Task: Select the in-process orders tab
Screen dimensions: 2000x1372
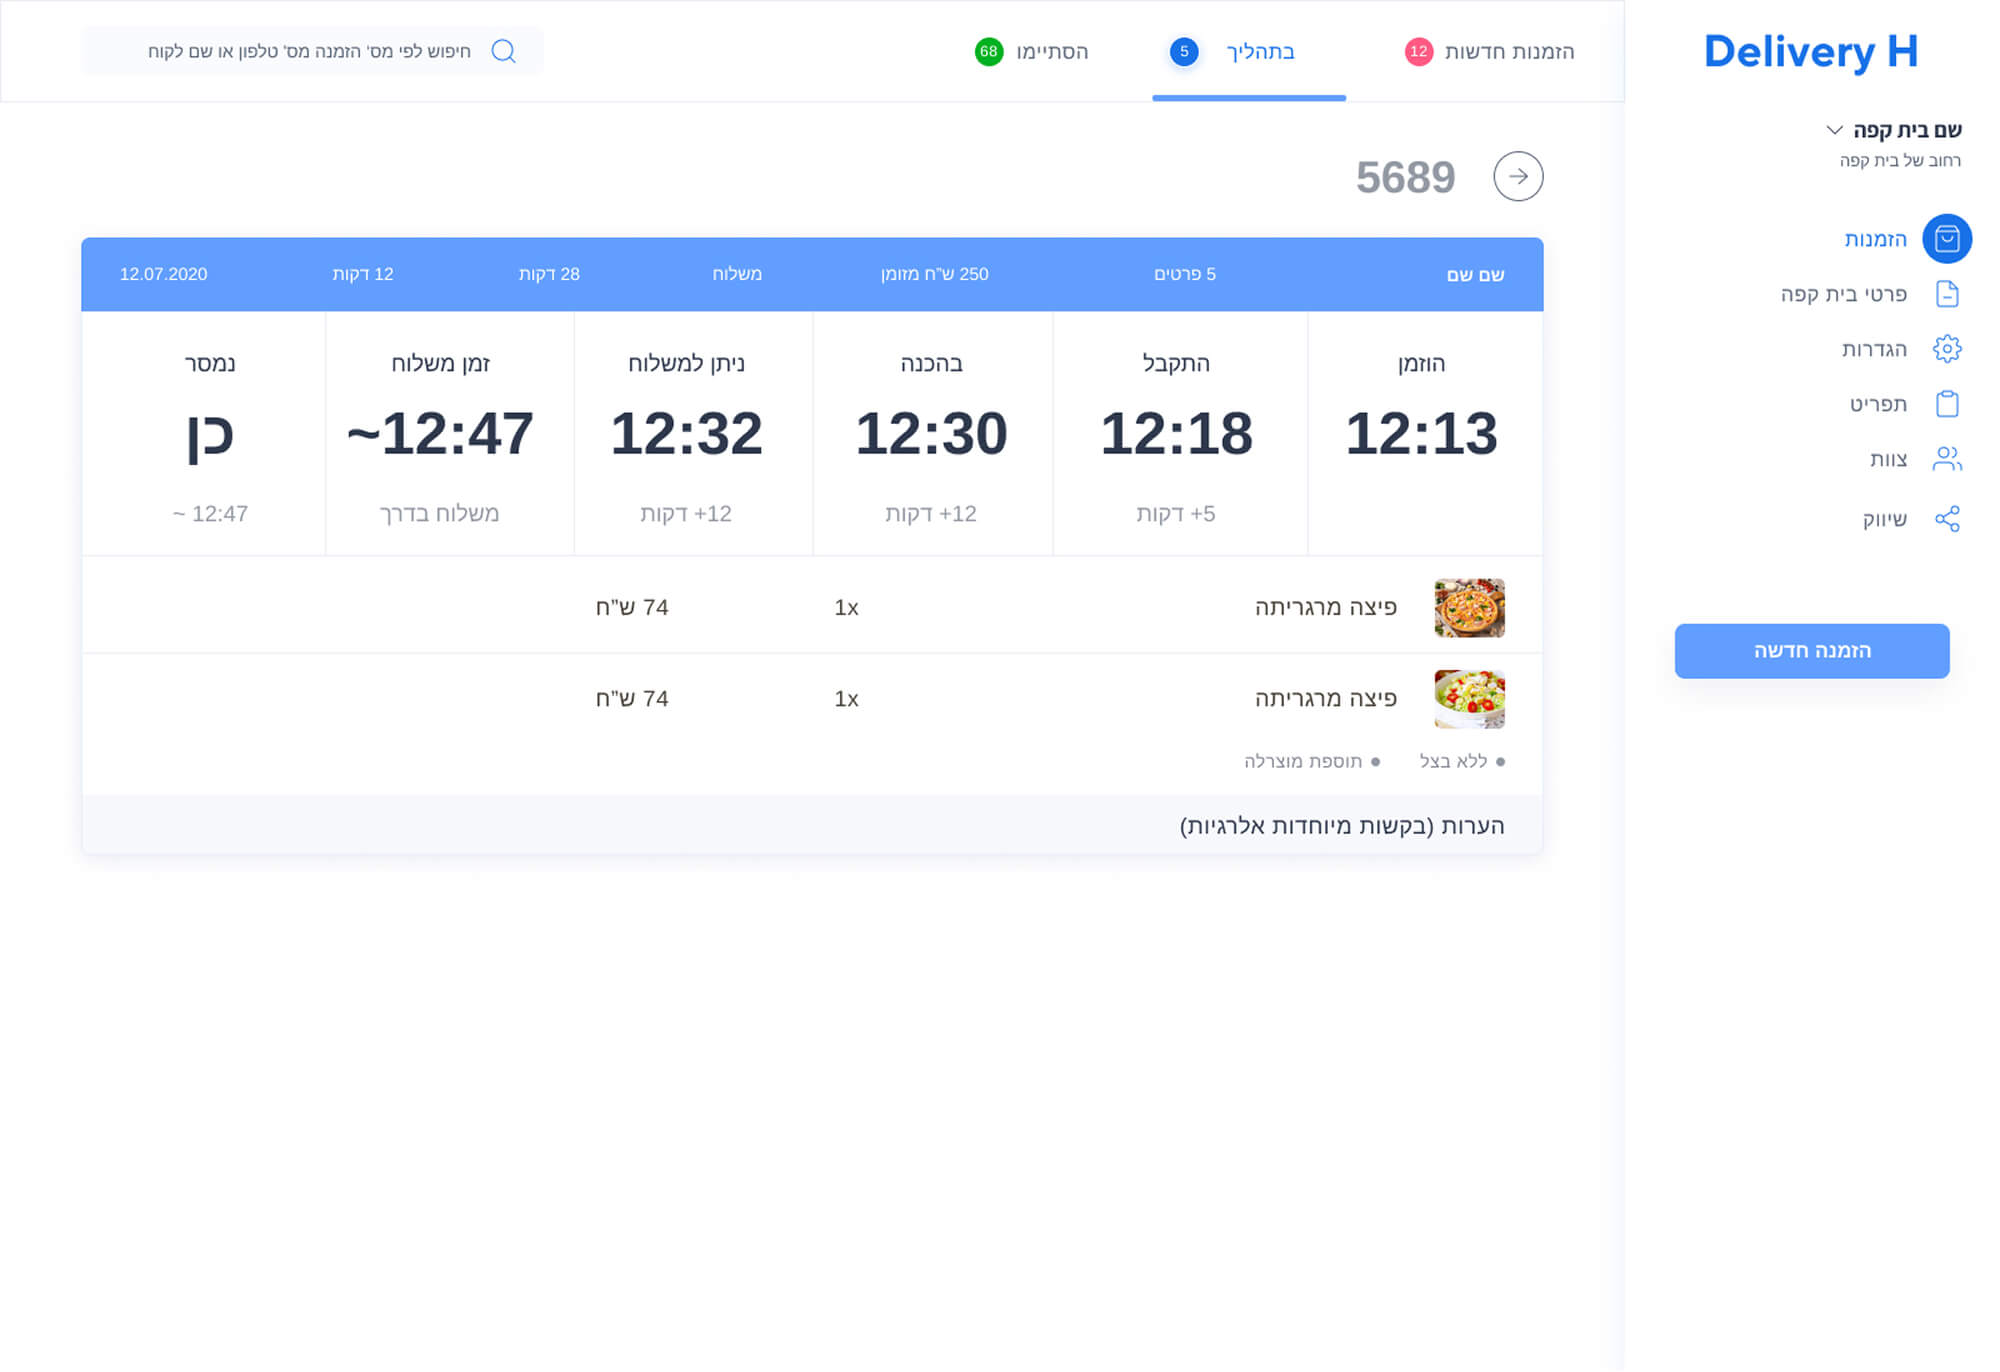Action: coord(1259,52)
